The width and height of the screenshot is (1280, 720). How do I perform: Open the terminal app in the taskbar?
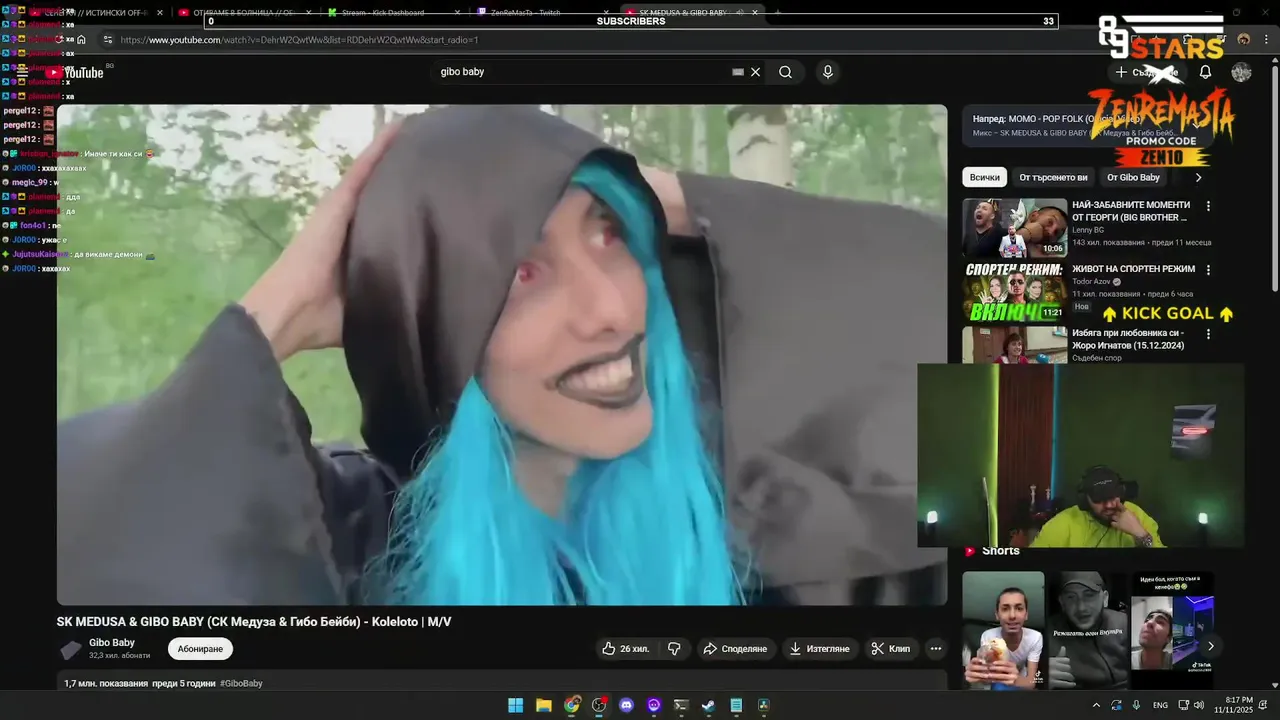point(681,705)
